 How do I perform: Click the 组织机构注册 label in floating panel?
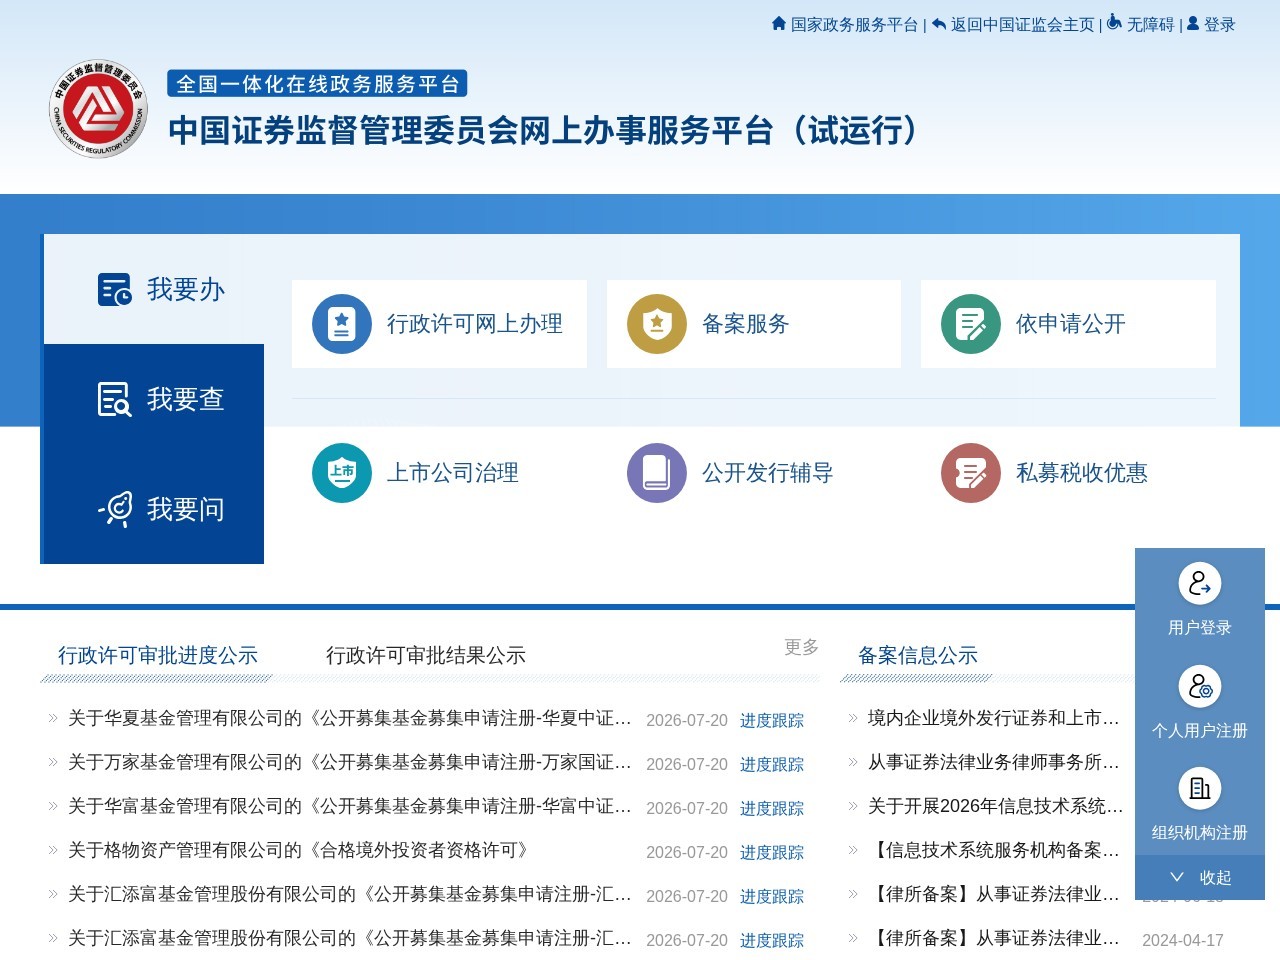[x=1200, y=833]
